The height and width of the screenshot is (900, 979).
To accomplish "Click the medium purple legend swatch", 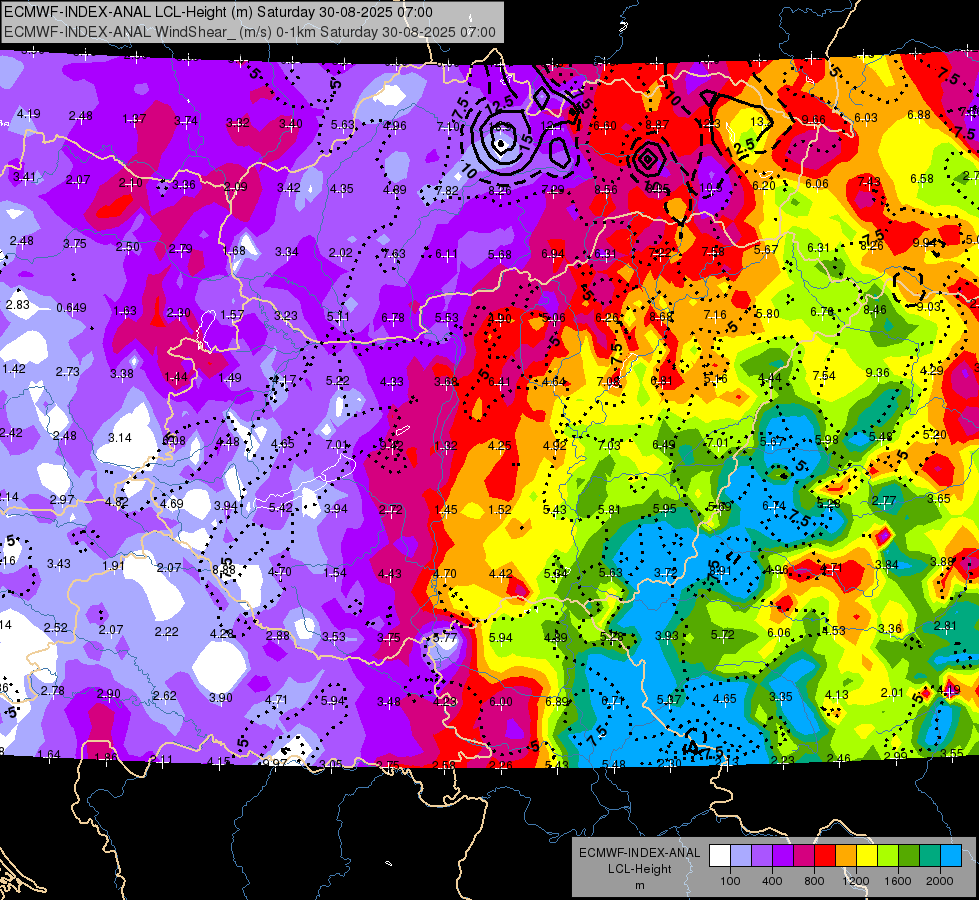I will [762, 856].
